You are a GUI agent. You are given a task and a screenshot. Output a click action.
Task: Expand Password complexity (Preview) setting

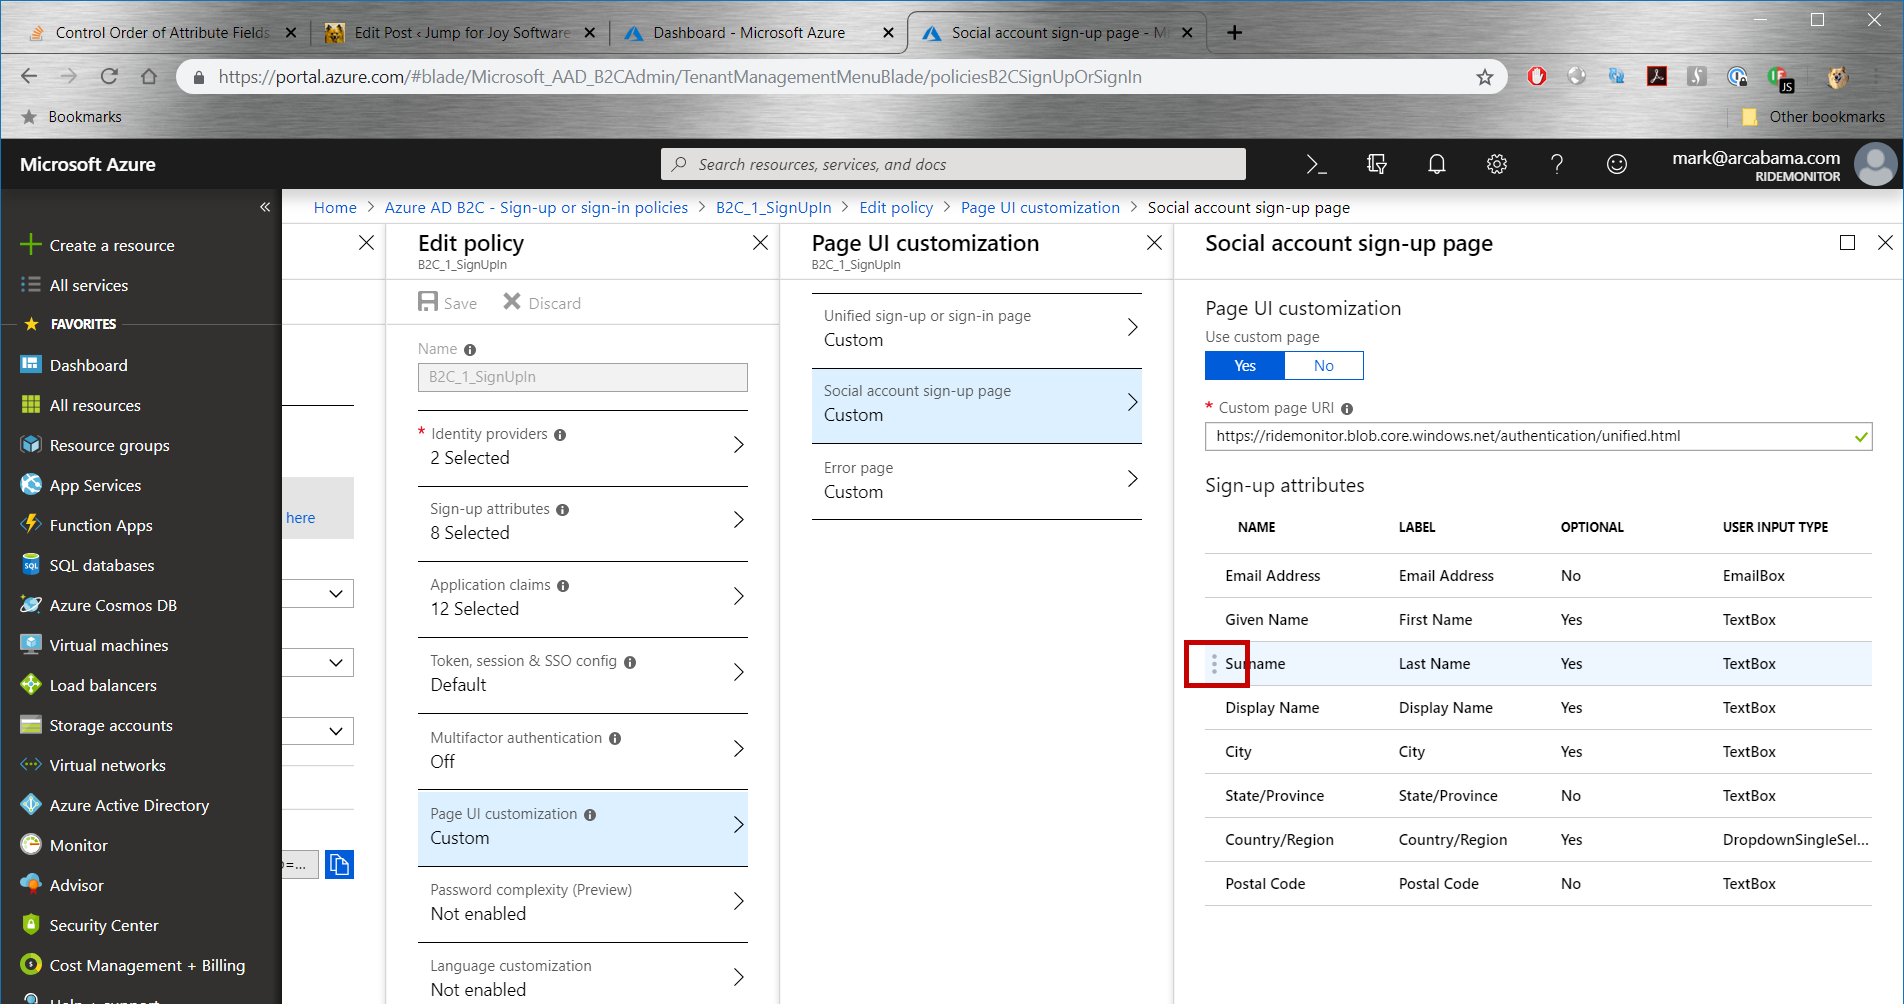[583, 903]
